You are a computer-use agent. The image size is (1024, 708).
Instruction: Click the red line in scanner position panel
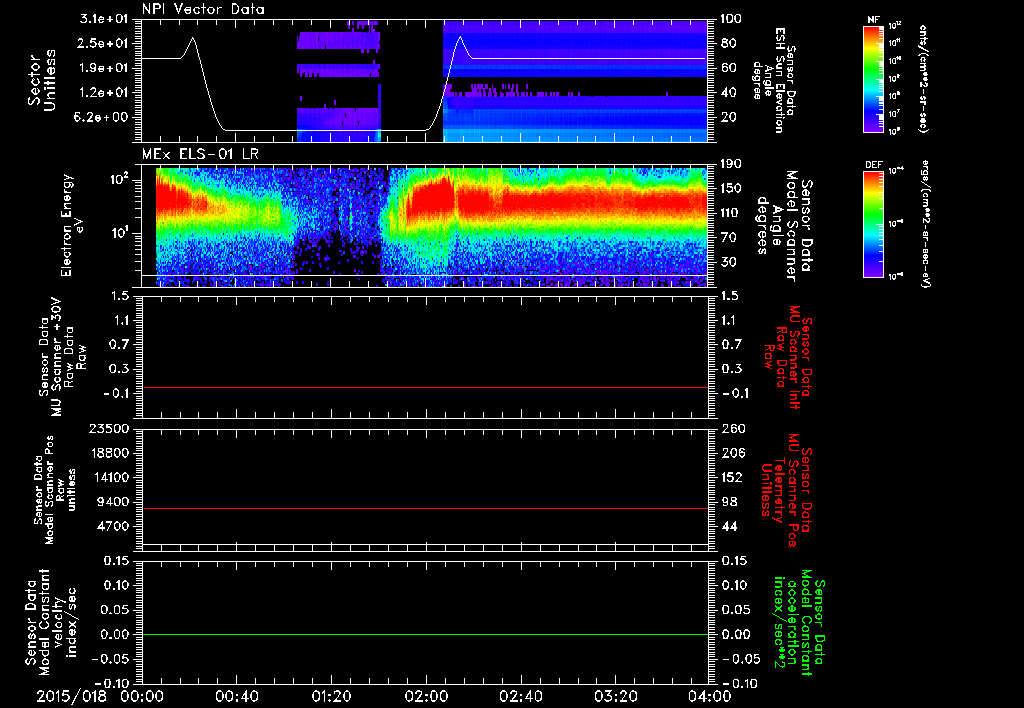point(424,508)
